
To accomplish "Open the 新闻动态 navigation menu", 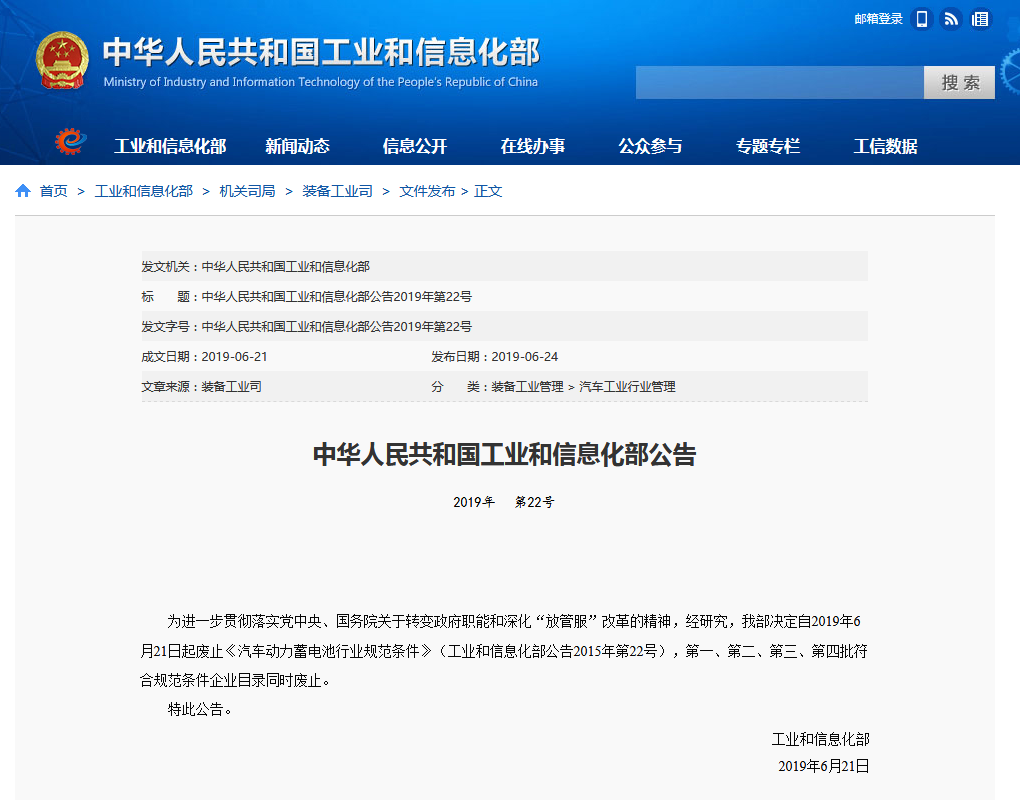I will pyautogui.click(x=297, y=146).
